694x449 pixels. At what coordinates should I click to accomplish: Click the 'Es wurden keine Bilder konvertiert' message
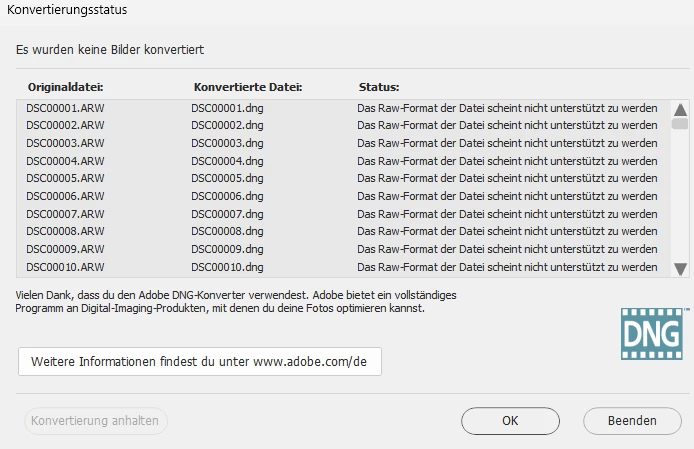[x=110, y=50]
